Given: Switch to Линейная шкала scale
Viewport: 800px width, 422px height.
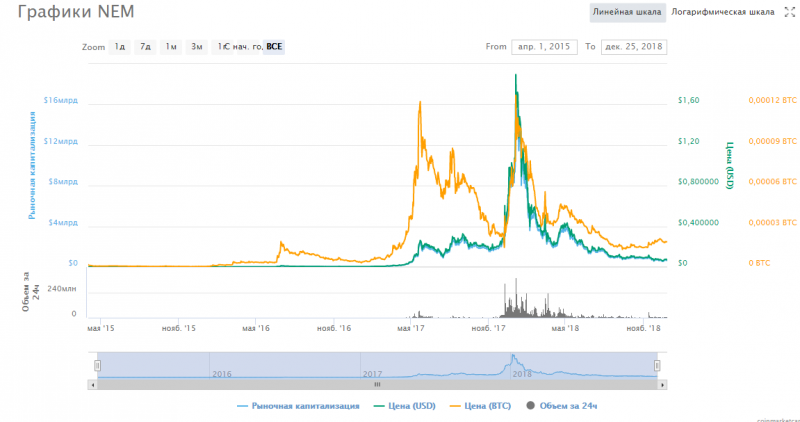Looking at the screenshot, I should click(627, 12).
